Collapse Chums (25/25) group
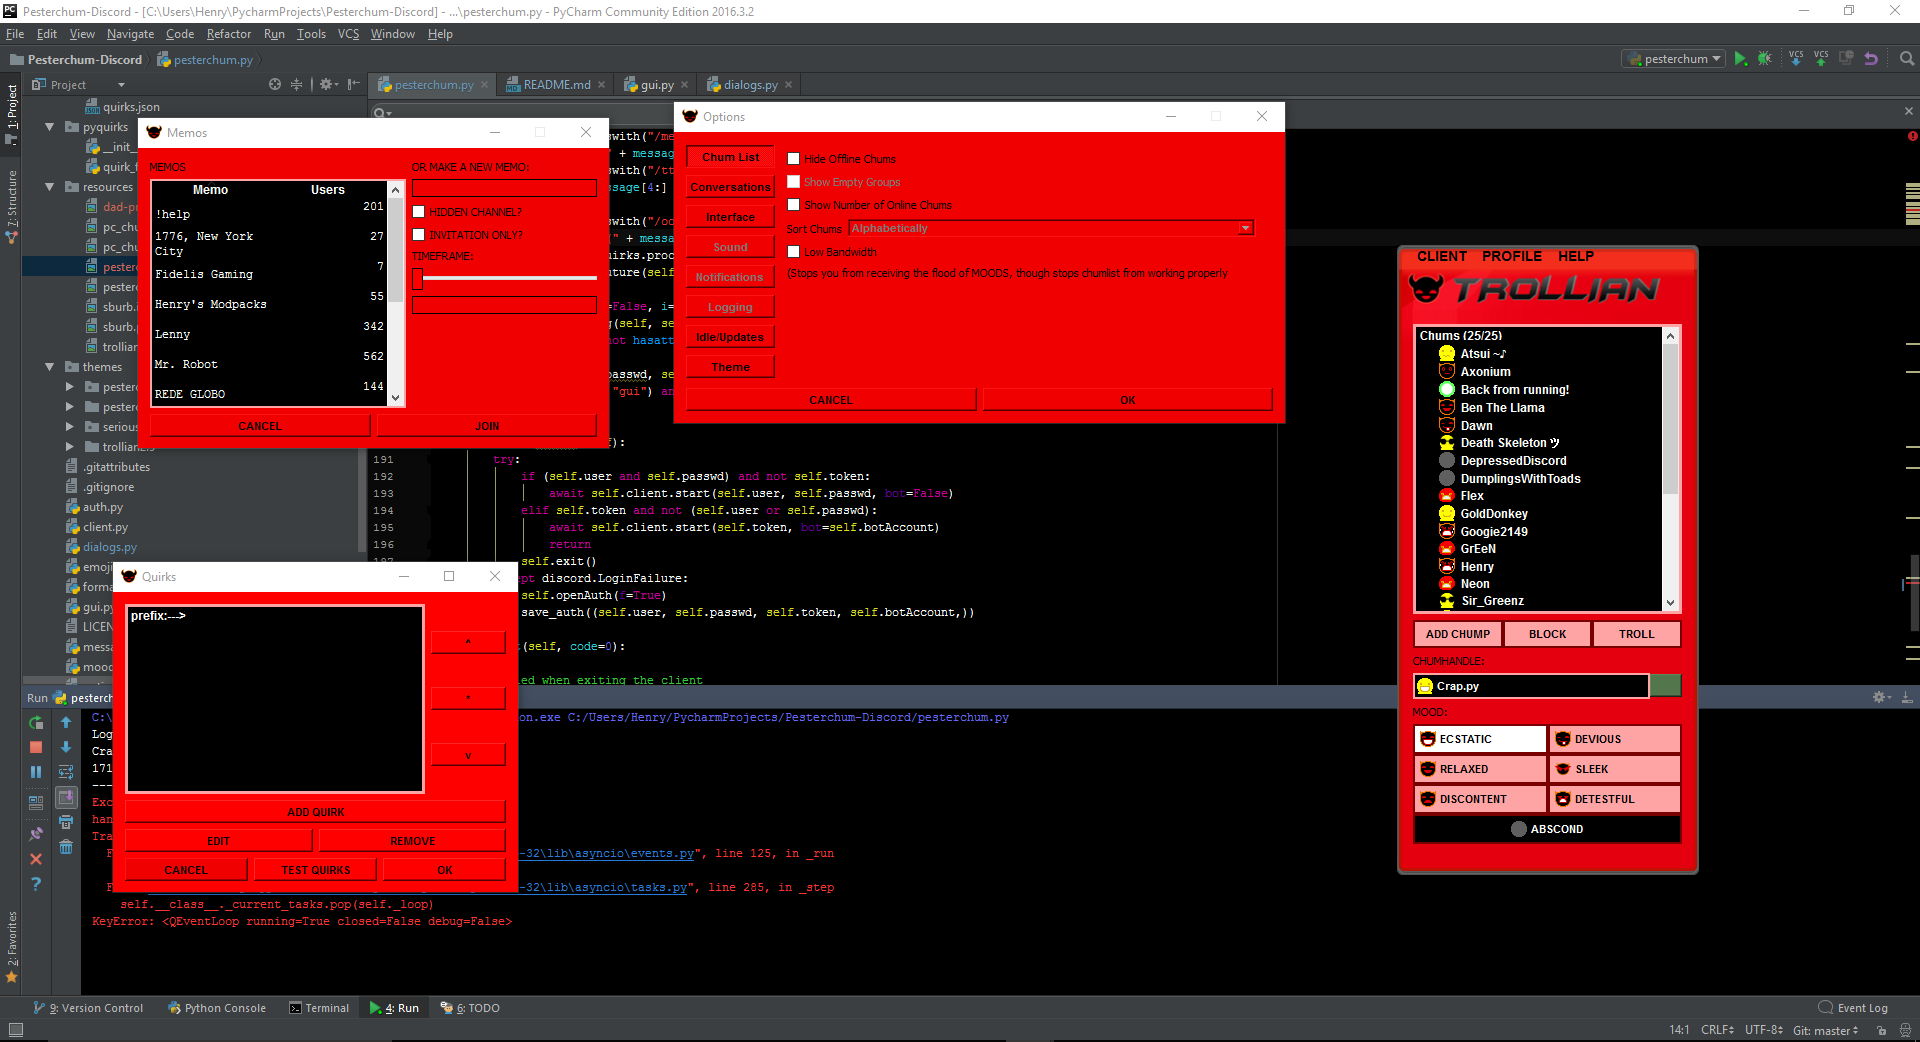1920x1042 pixels. click(x=1460, y=336)
